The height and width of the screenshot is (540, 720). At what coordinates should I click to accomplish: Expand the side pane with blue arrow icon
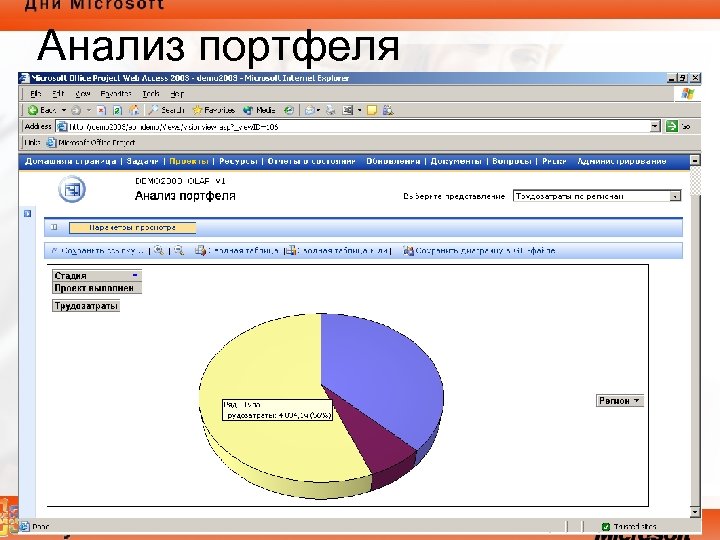coord(28,214)
